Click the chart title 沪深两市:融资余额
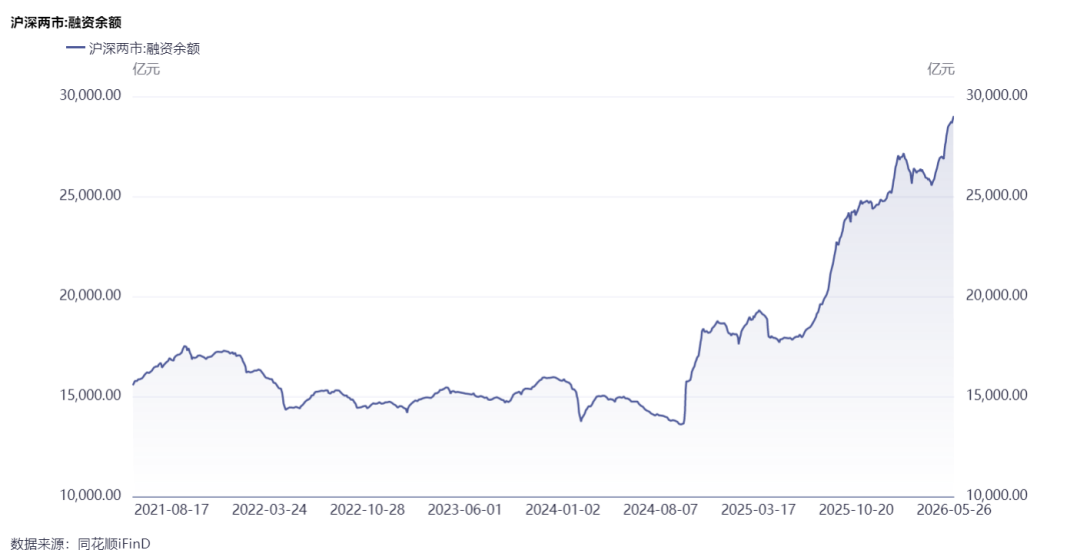The width and height of the screenshot is (1080, 550). click(x=66, y=23)
